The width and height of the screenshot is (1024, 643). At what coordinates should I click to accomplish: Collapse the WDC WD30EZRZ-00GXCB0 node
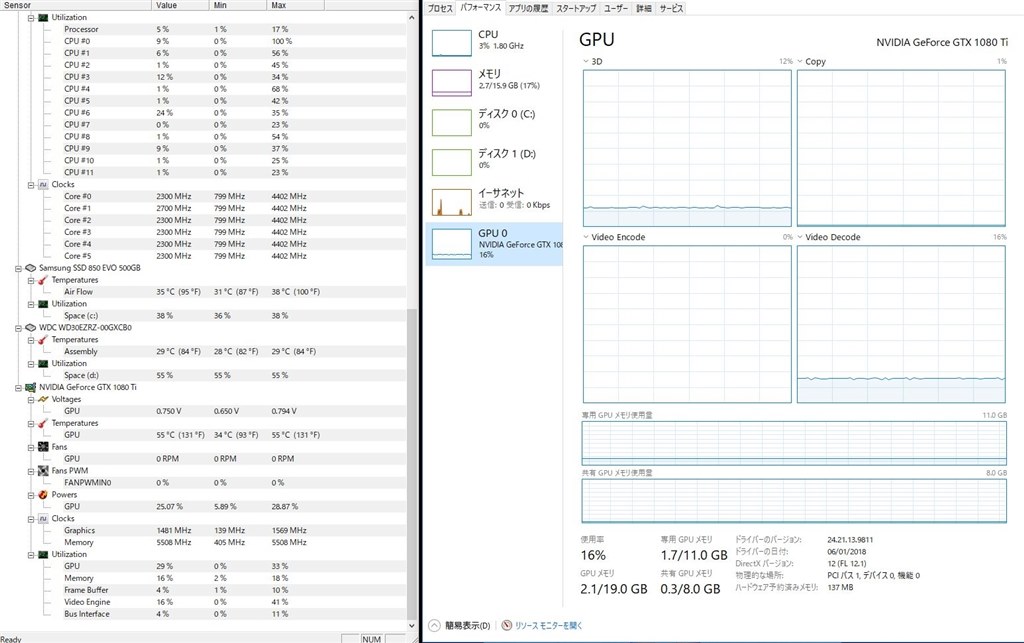point(18,328)
